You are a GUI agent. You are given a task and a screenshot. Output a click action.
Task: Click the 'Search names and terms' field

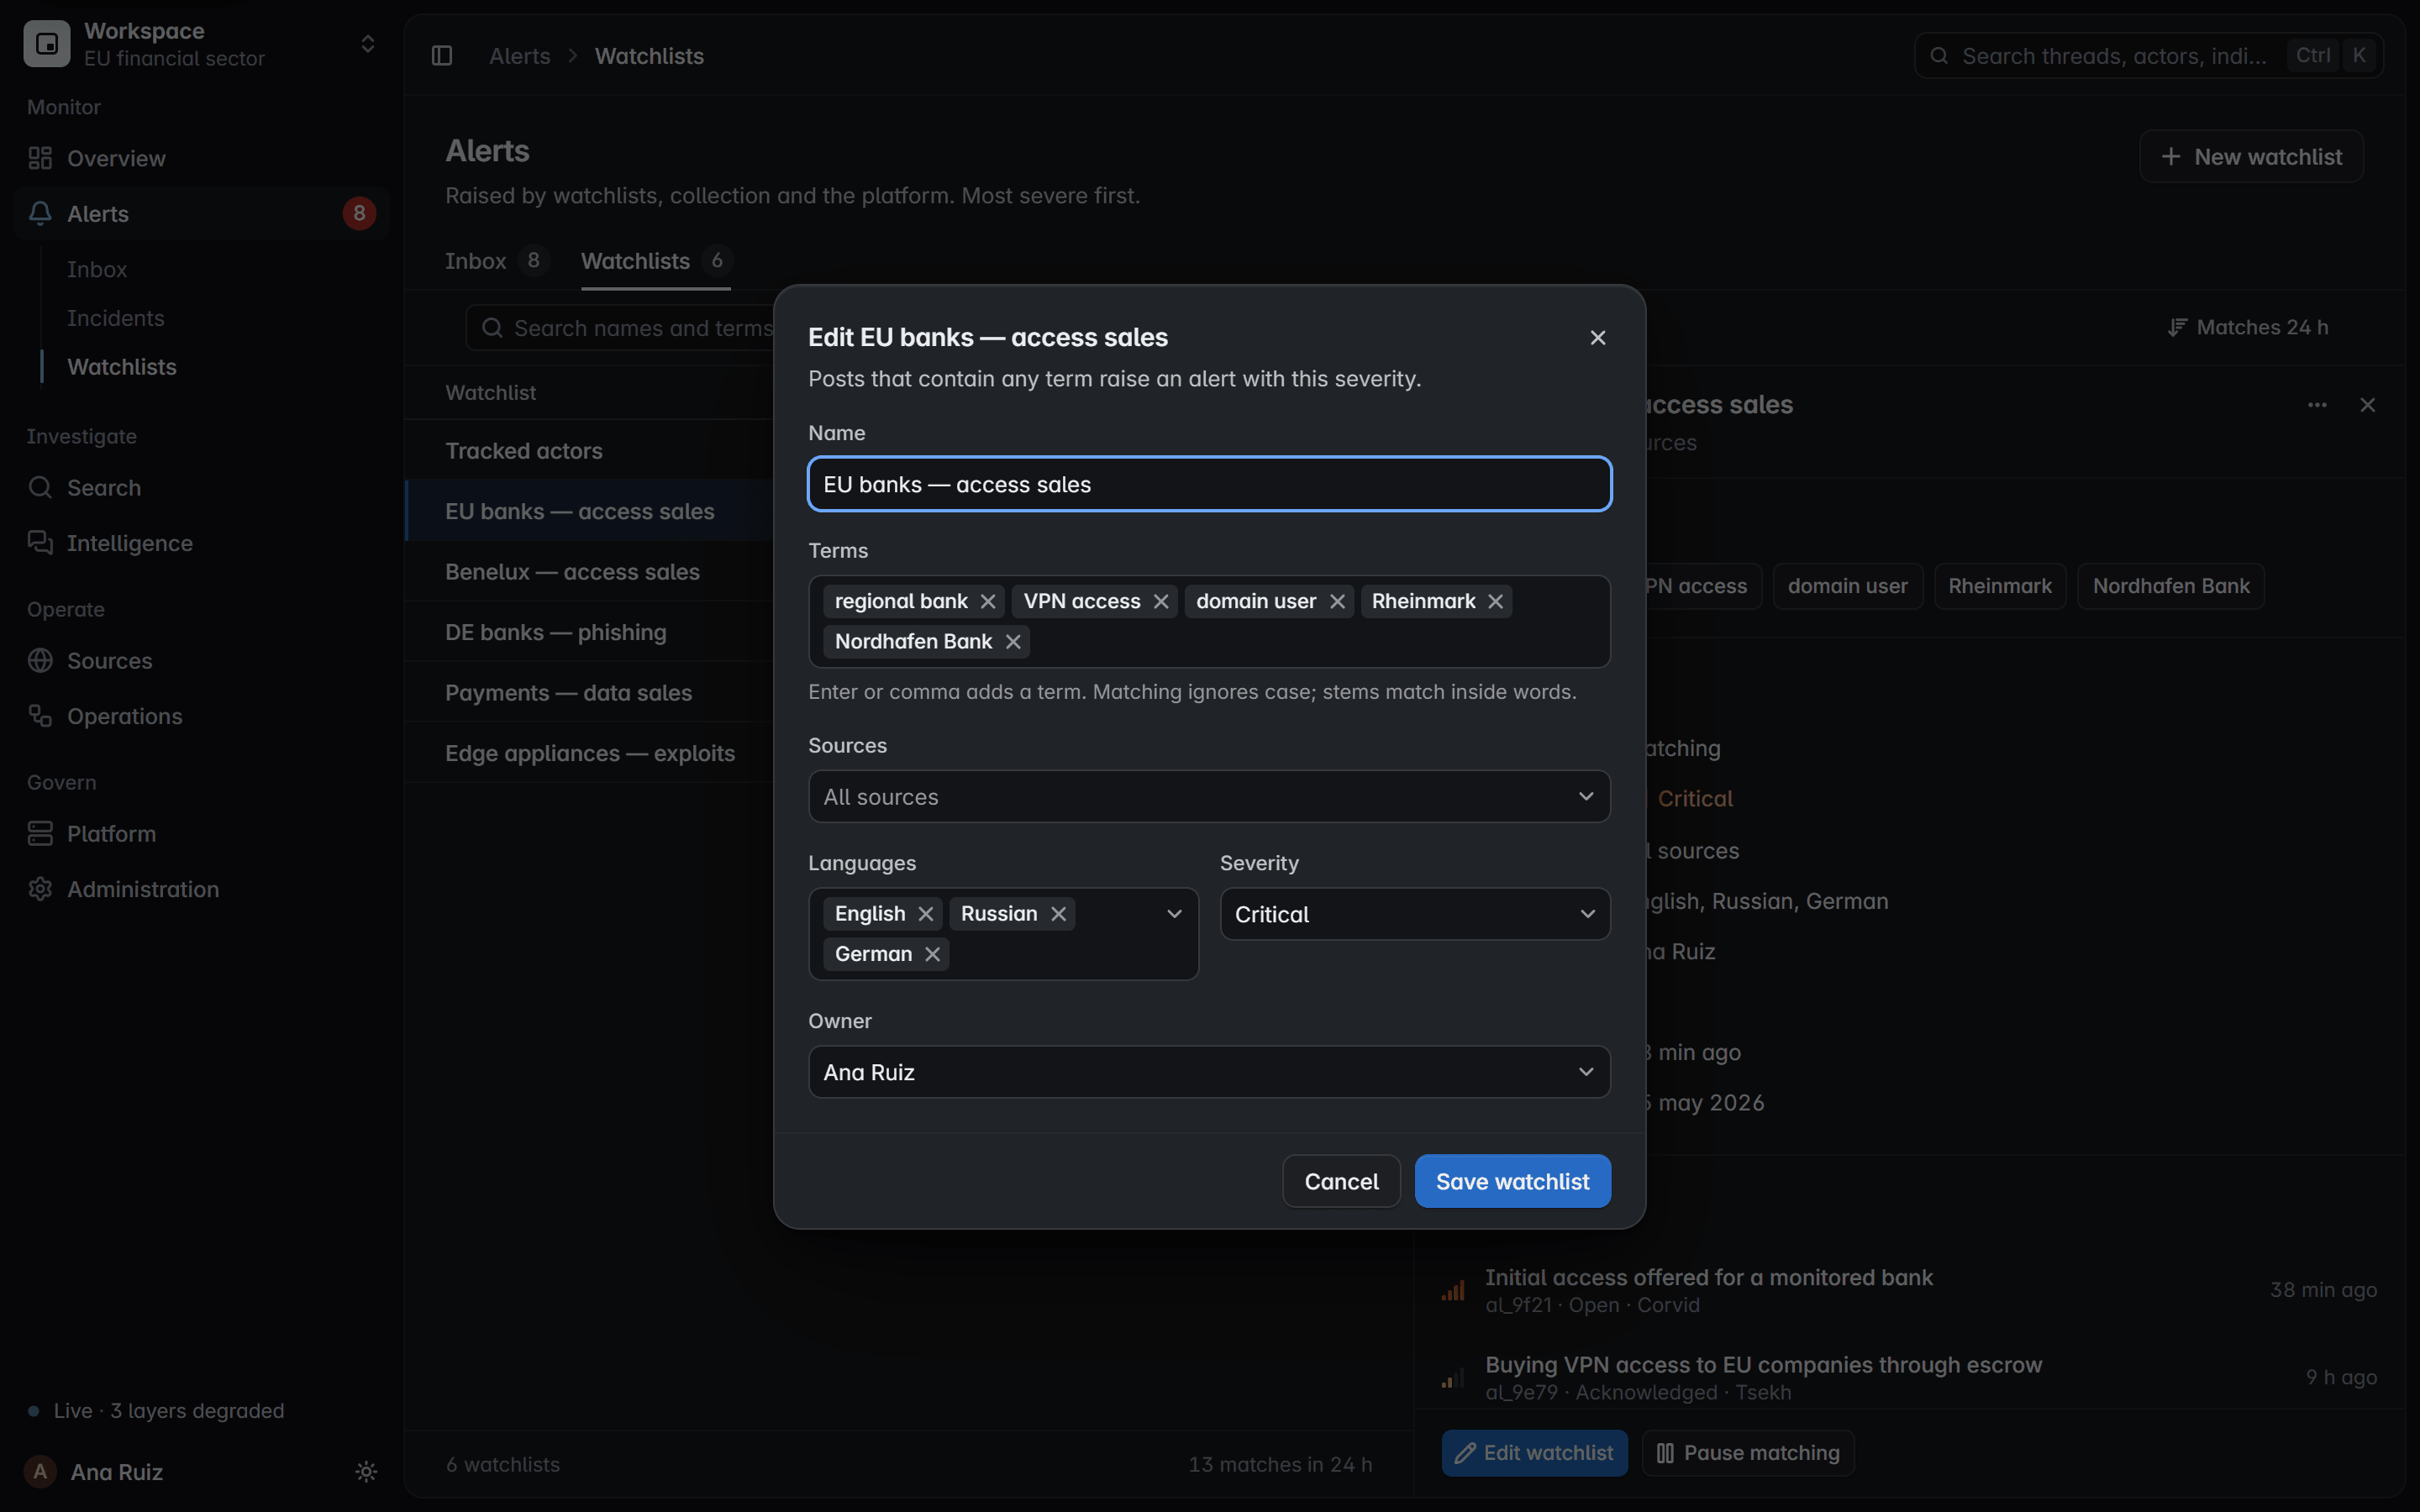pyautogui.click(x=620, y=328)
